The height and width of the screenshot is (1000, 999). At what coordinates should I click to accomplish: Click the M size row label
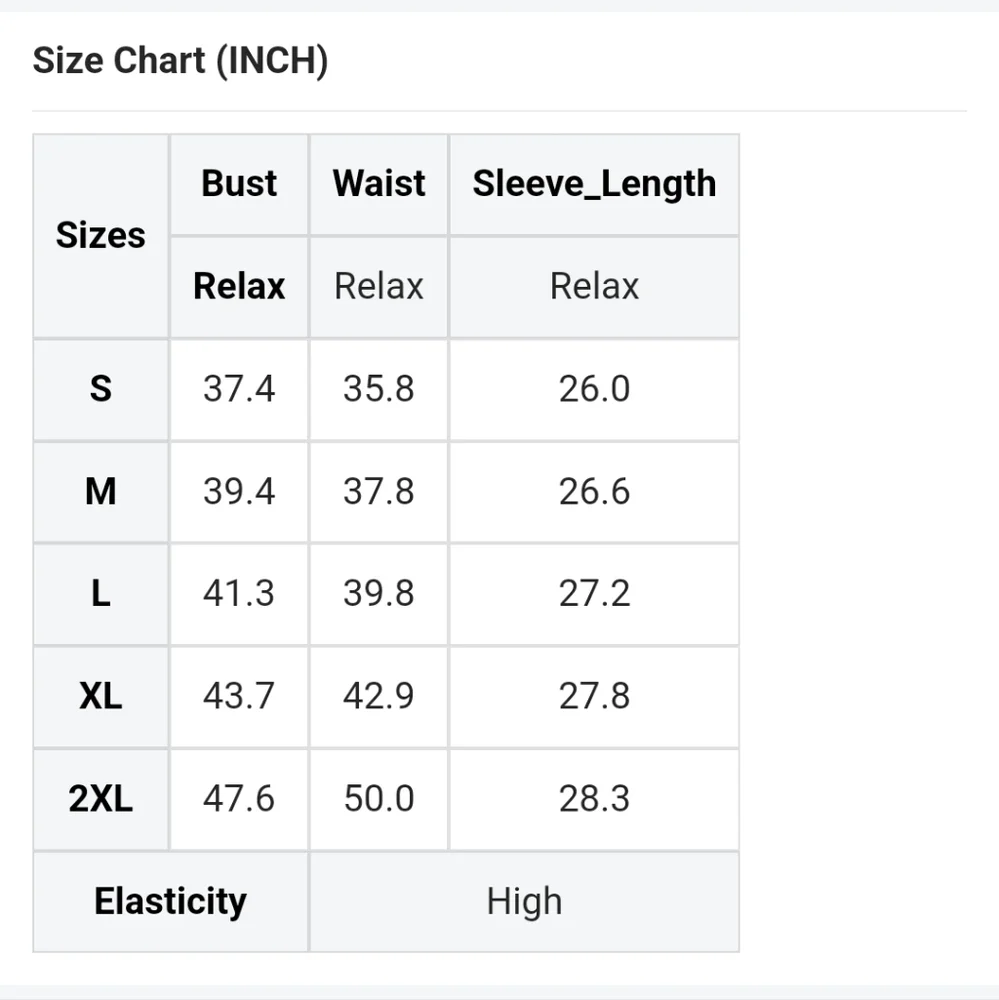click(101, 491)
